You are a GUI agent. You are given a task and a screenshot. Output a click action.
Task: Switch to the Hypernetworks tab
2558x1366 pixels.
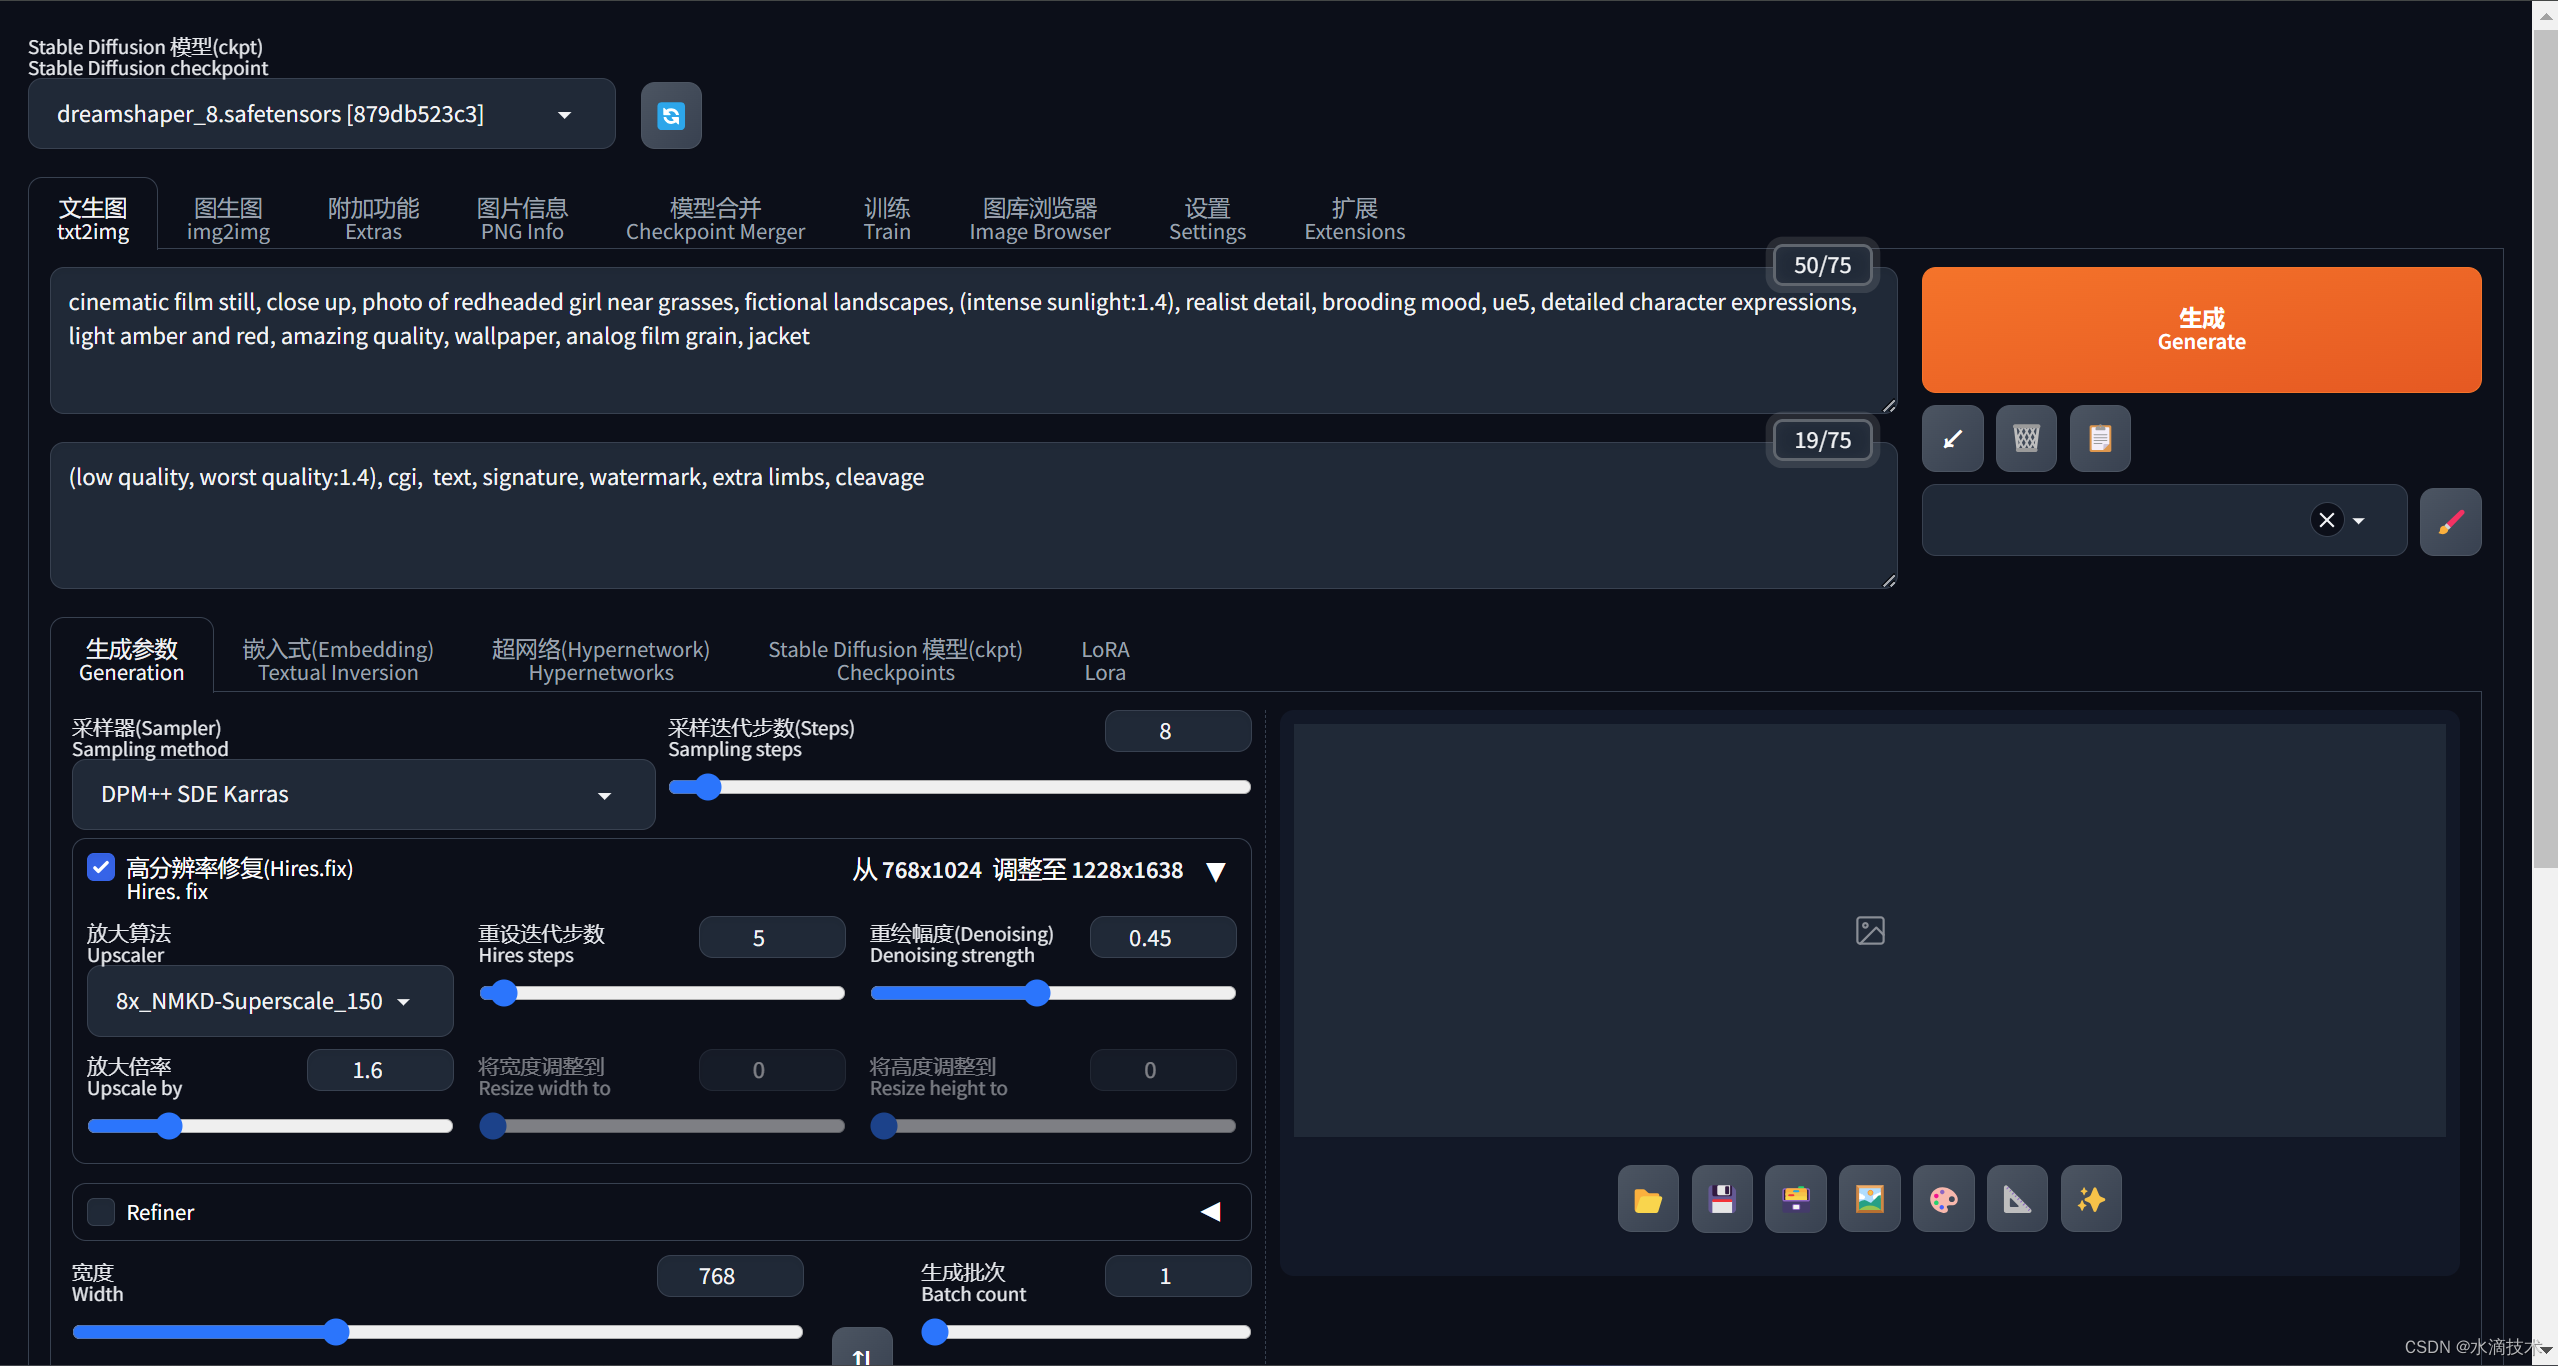[601, 660]
